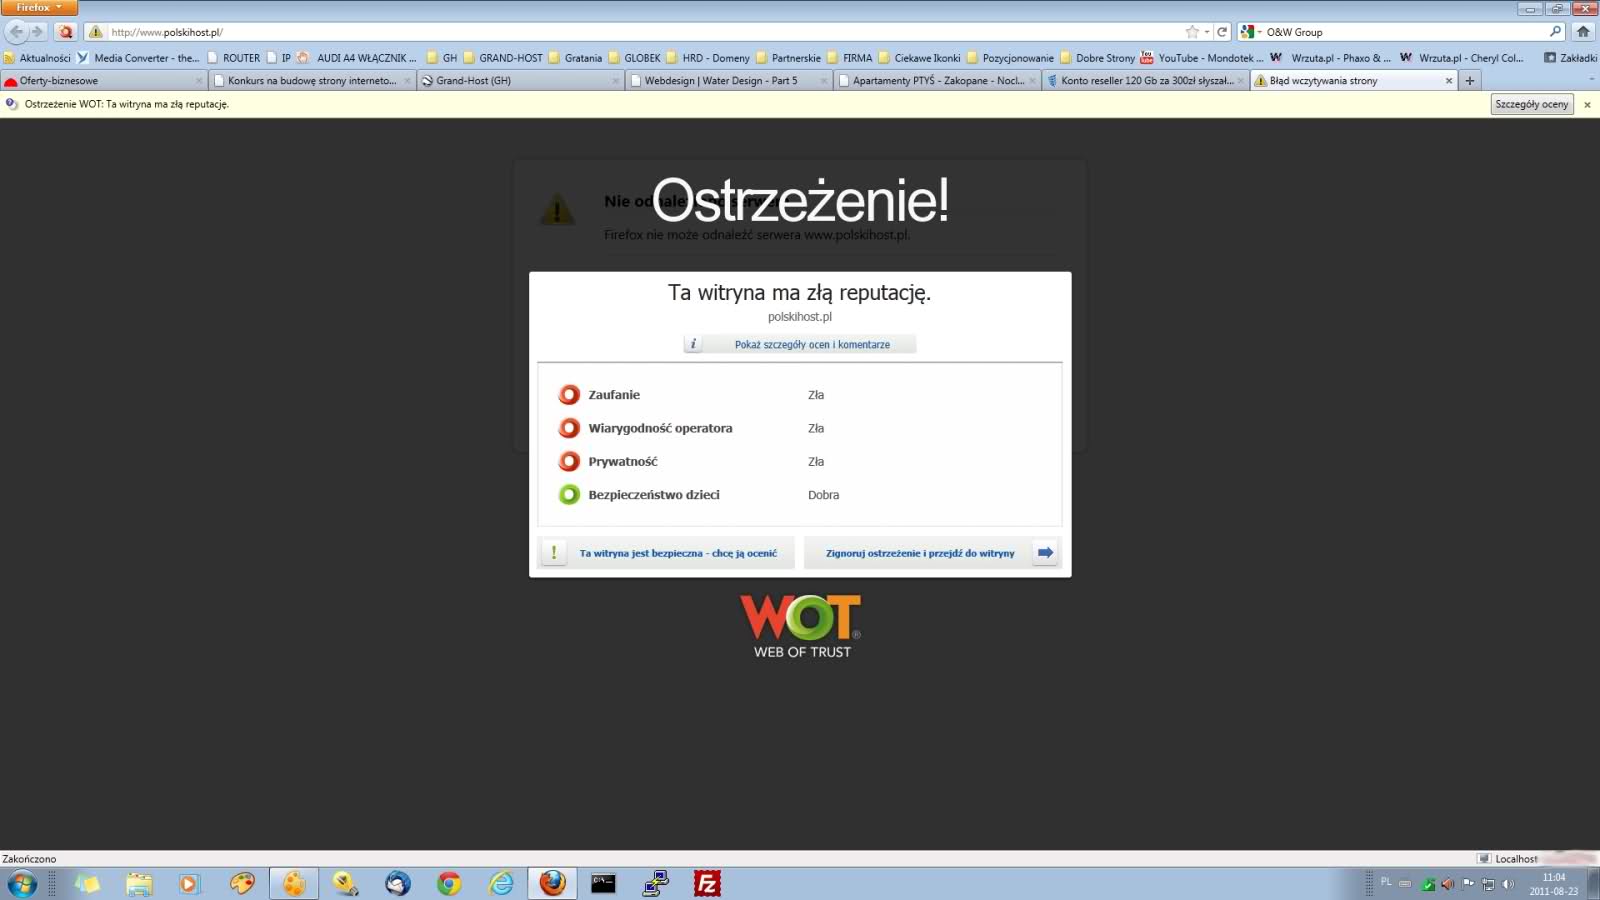Screen dimensions: 1600x900
Task: Switch to the Oferty-biznesowe tab
Action: pyautogui.click(x=103, y=81)
